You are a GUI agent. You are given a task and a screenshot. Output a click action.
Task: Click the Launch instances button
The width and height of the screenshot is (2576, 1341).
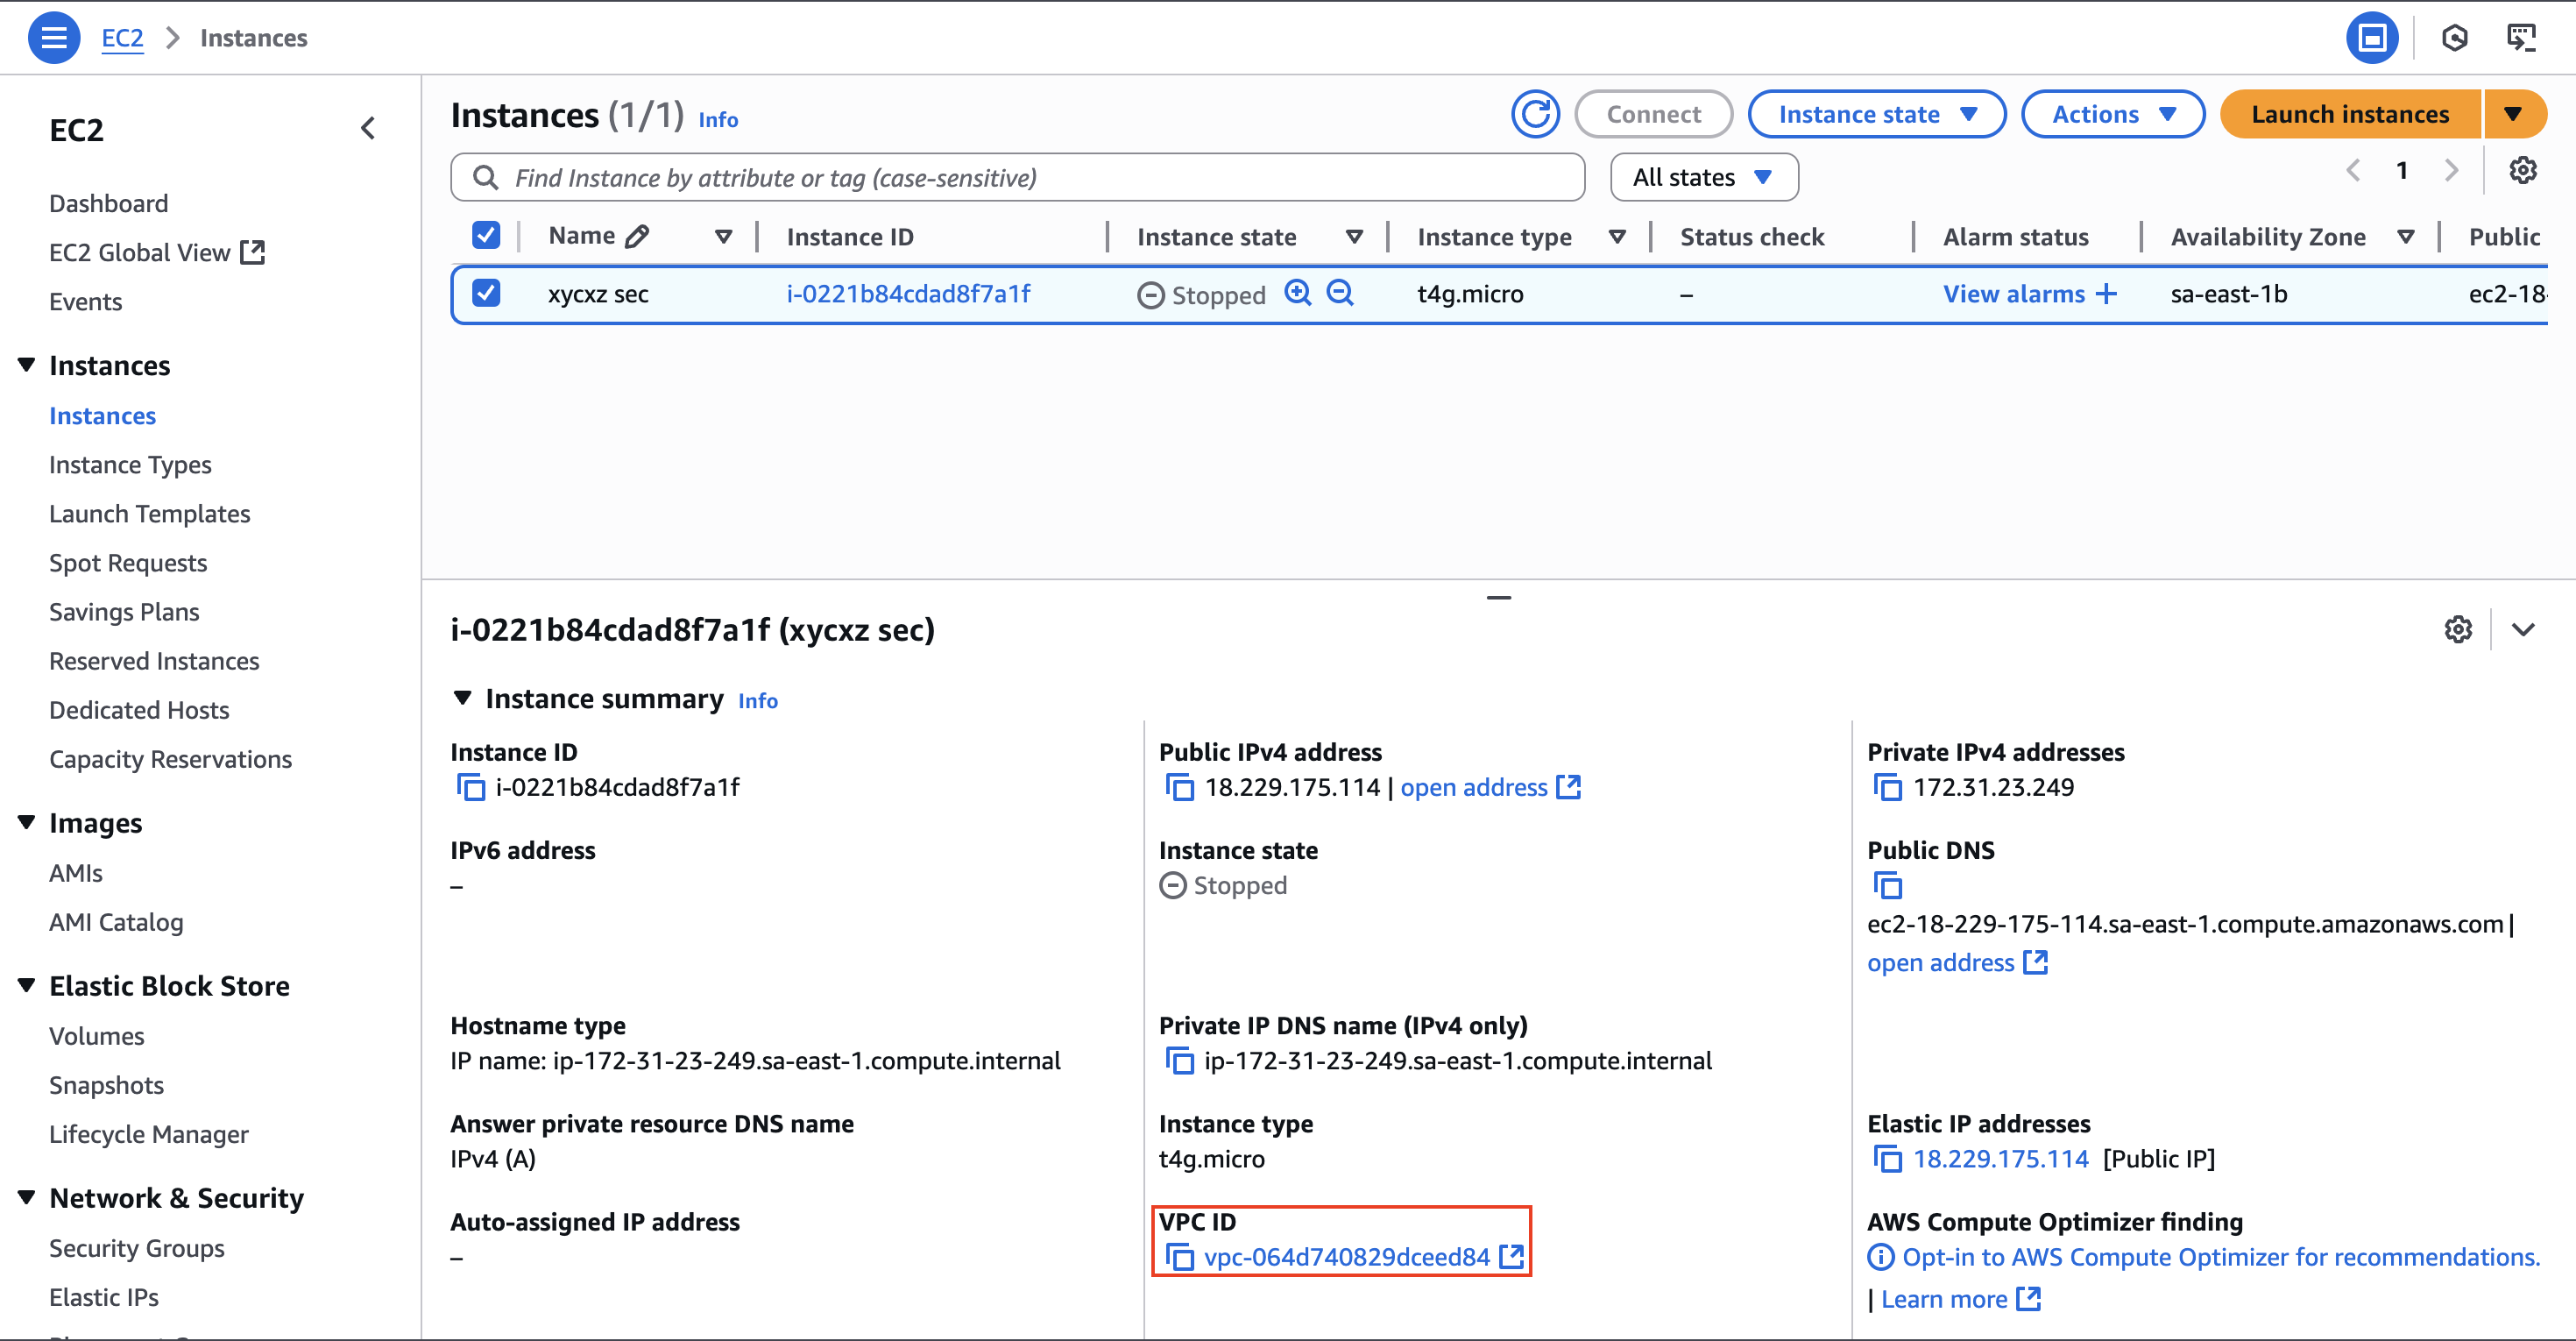2349,114
